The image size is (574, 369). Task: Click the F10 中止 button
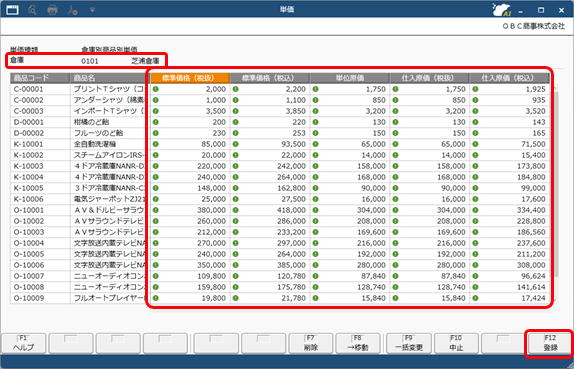point(456,343)
